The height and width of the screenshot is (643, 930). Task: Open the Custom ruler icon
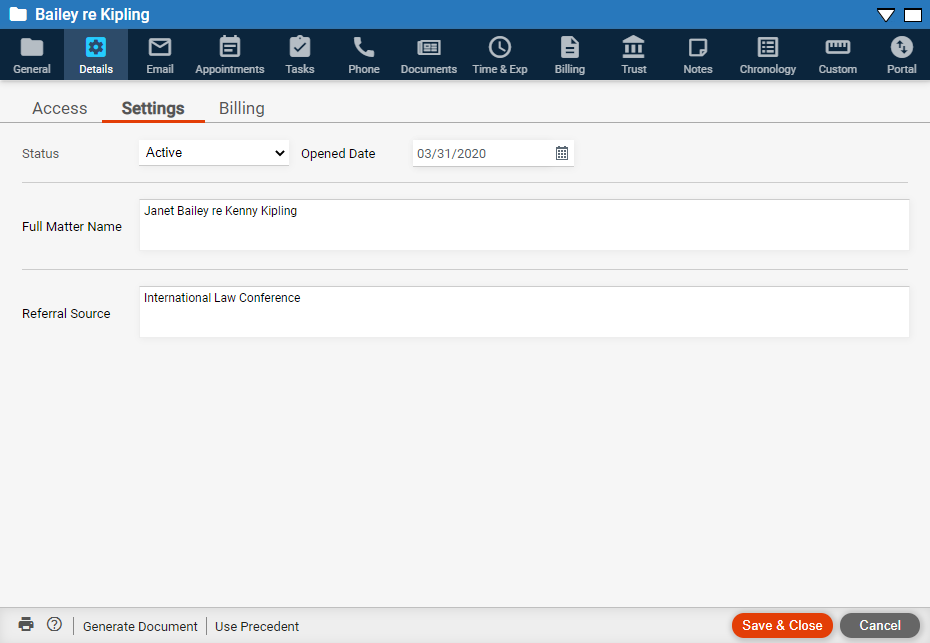coord(837,47)
